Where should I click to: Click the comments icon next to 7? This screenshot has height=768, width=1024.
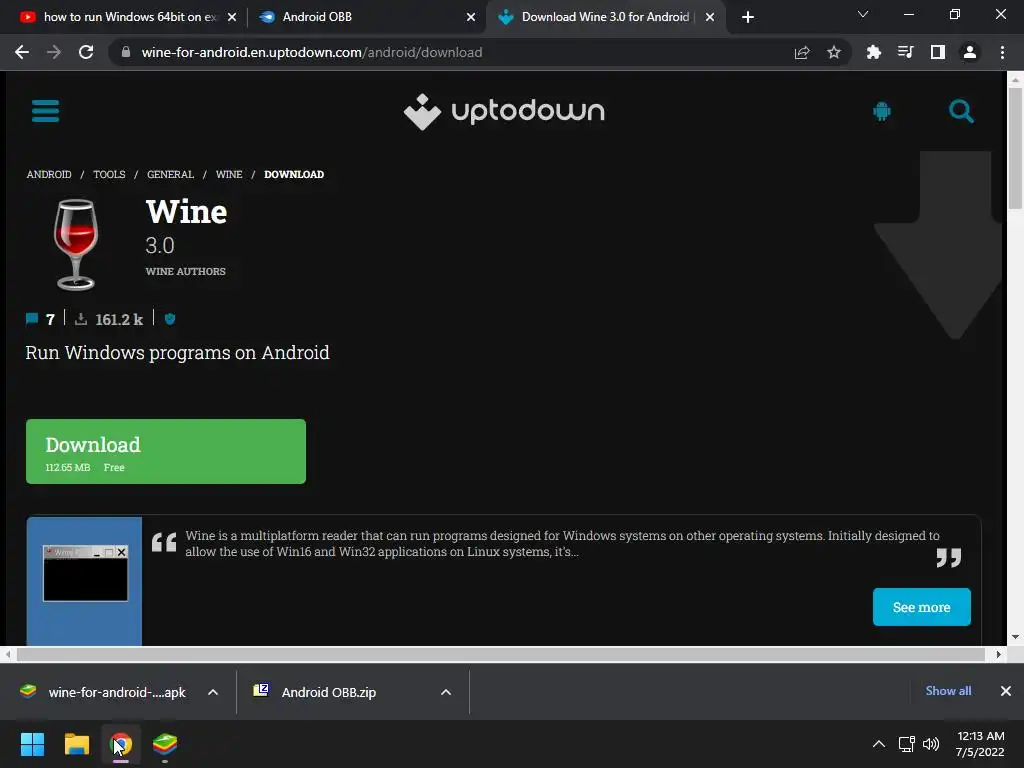pyautogui.click(x=32, y=319)
